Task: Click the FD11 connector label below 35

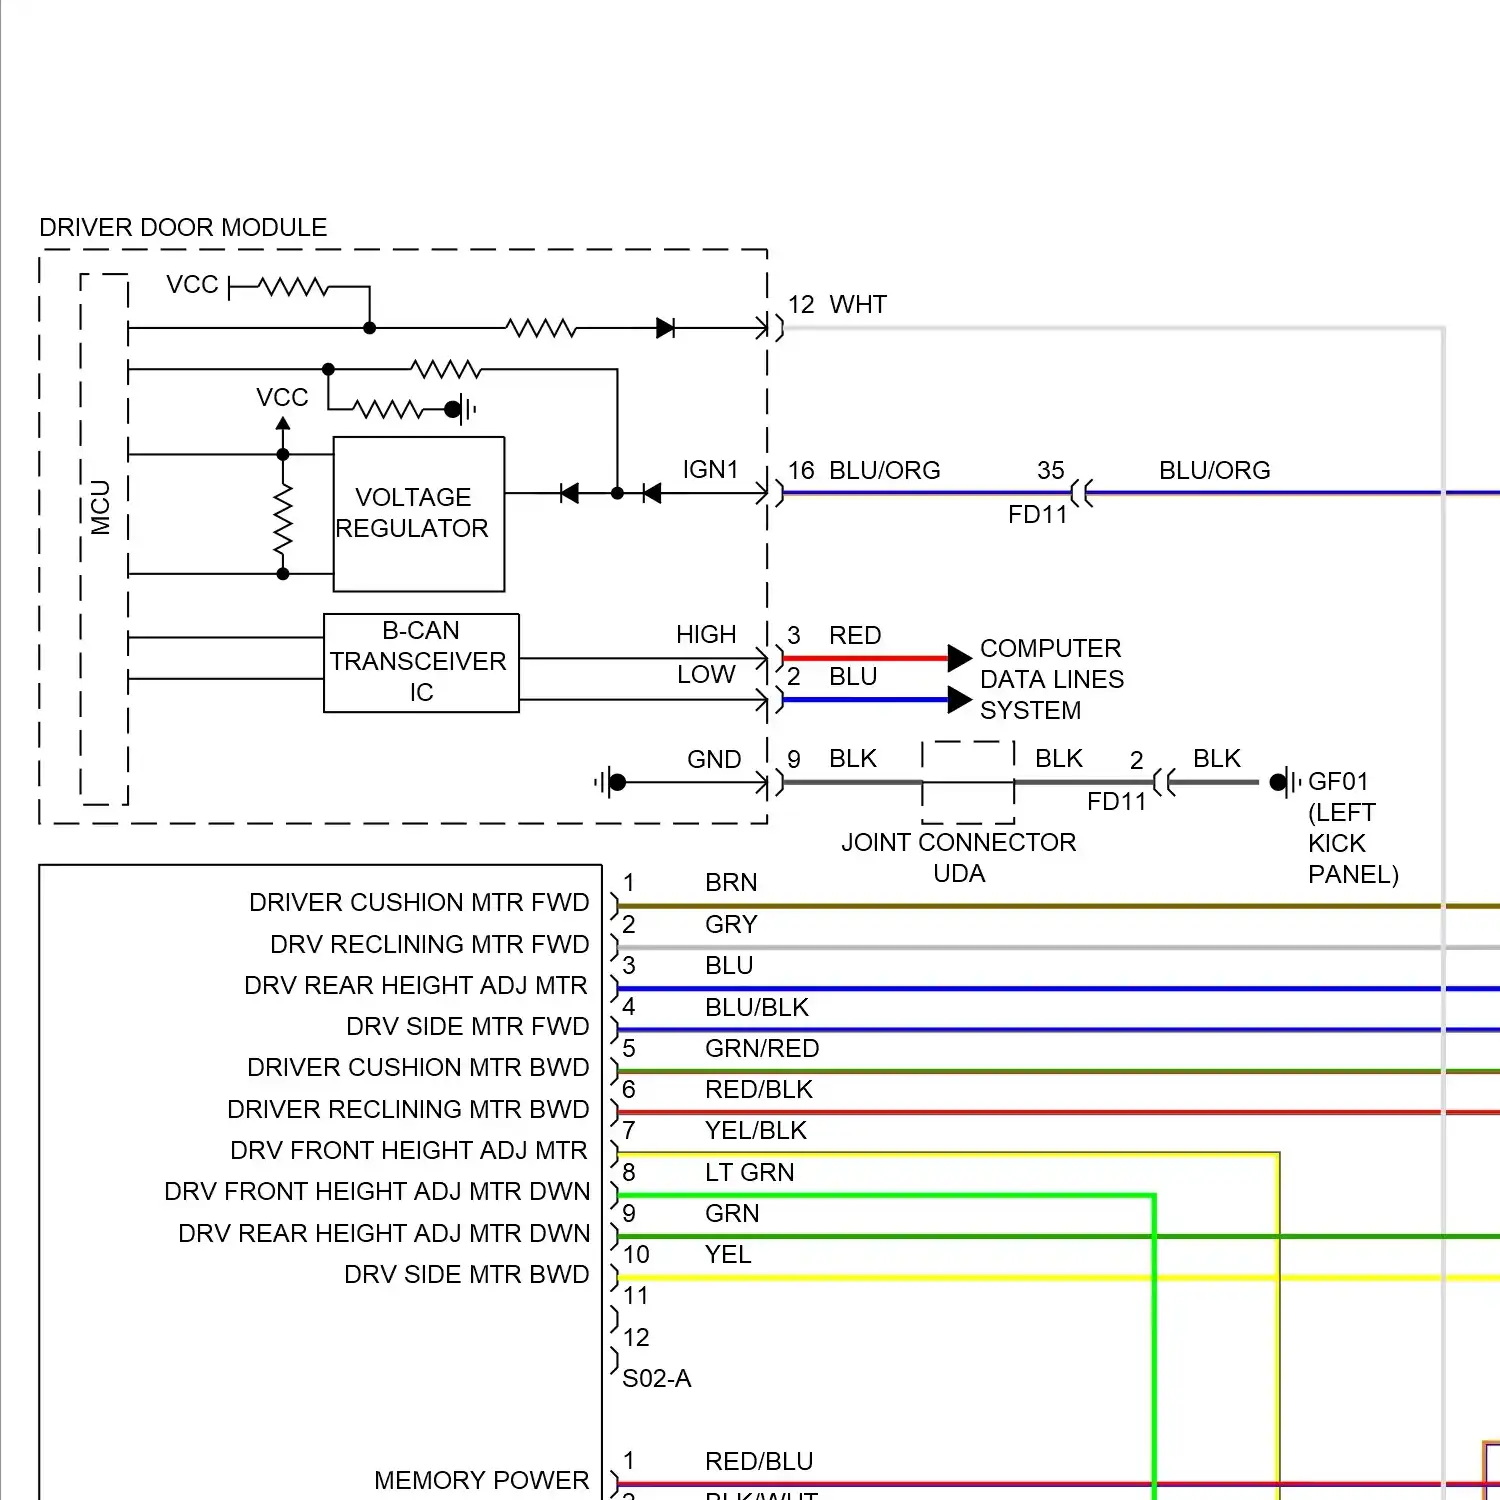Action: pos(1037,514)
